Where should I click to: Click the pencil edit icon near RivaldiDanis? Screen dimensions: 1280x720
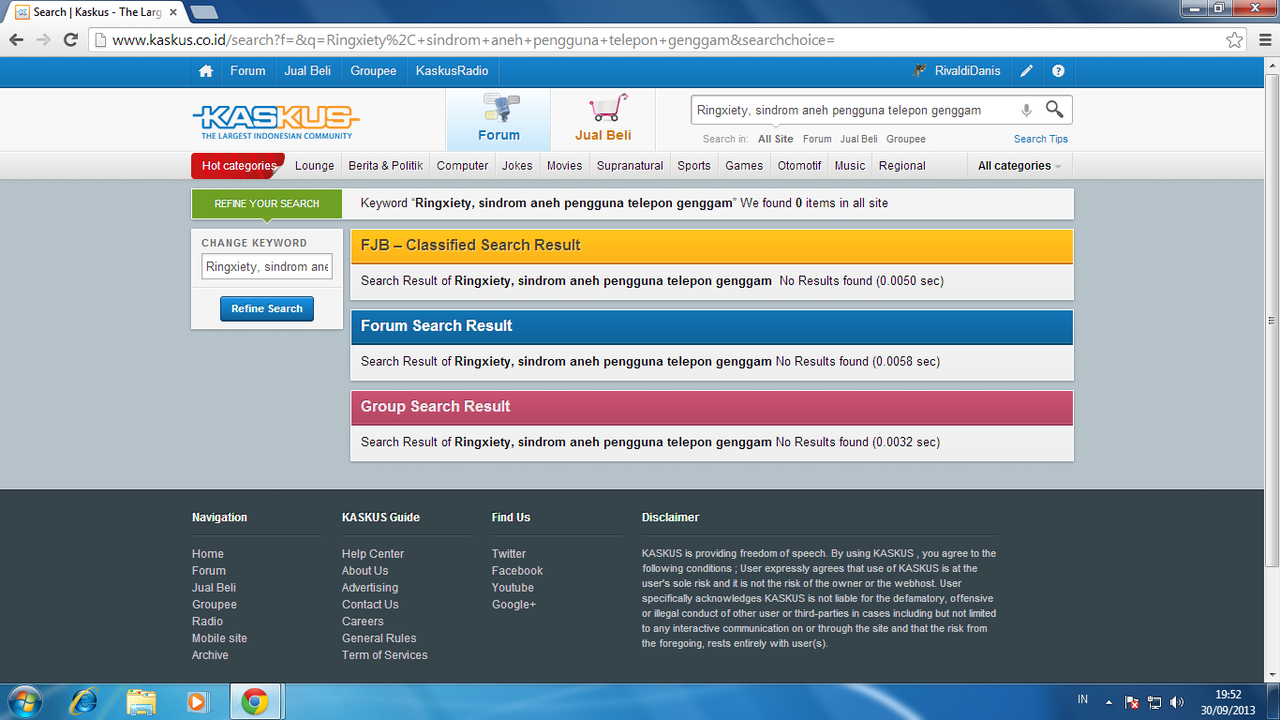pos(1026,71)
